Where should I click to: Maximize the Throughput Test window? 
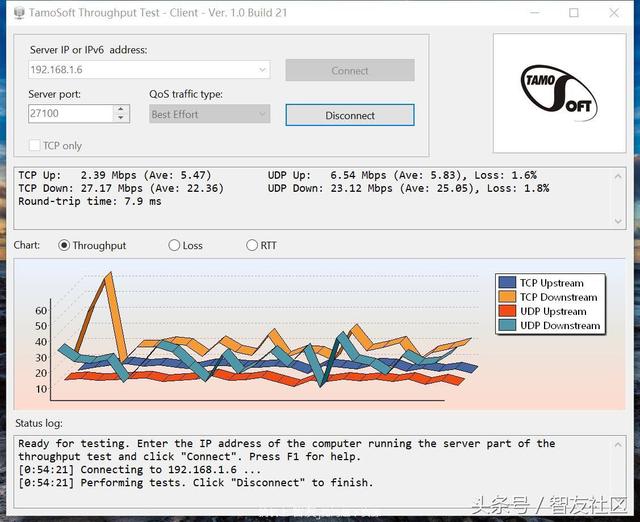click(574, 13)
